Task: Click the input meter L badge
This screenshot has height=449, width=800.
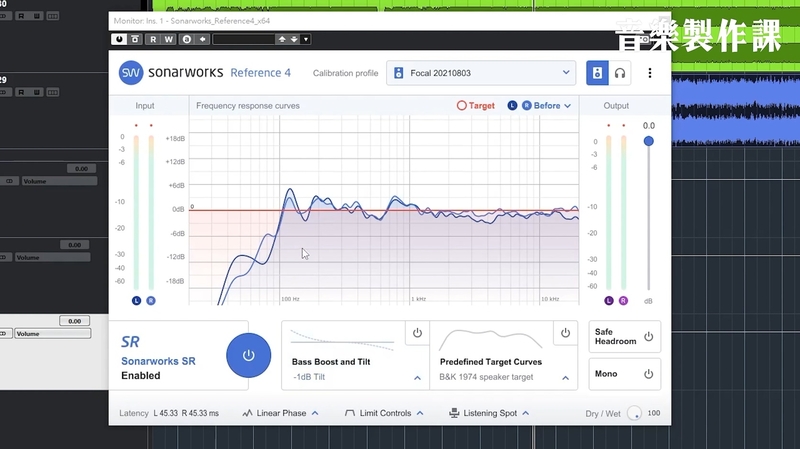Action: tap(136, 301)
